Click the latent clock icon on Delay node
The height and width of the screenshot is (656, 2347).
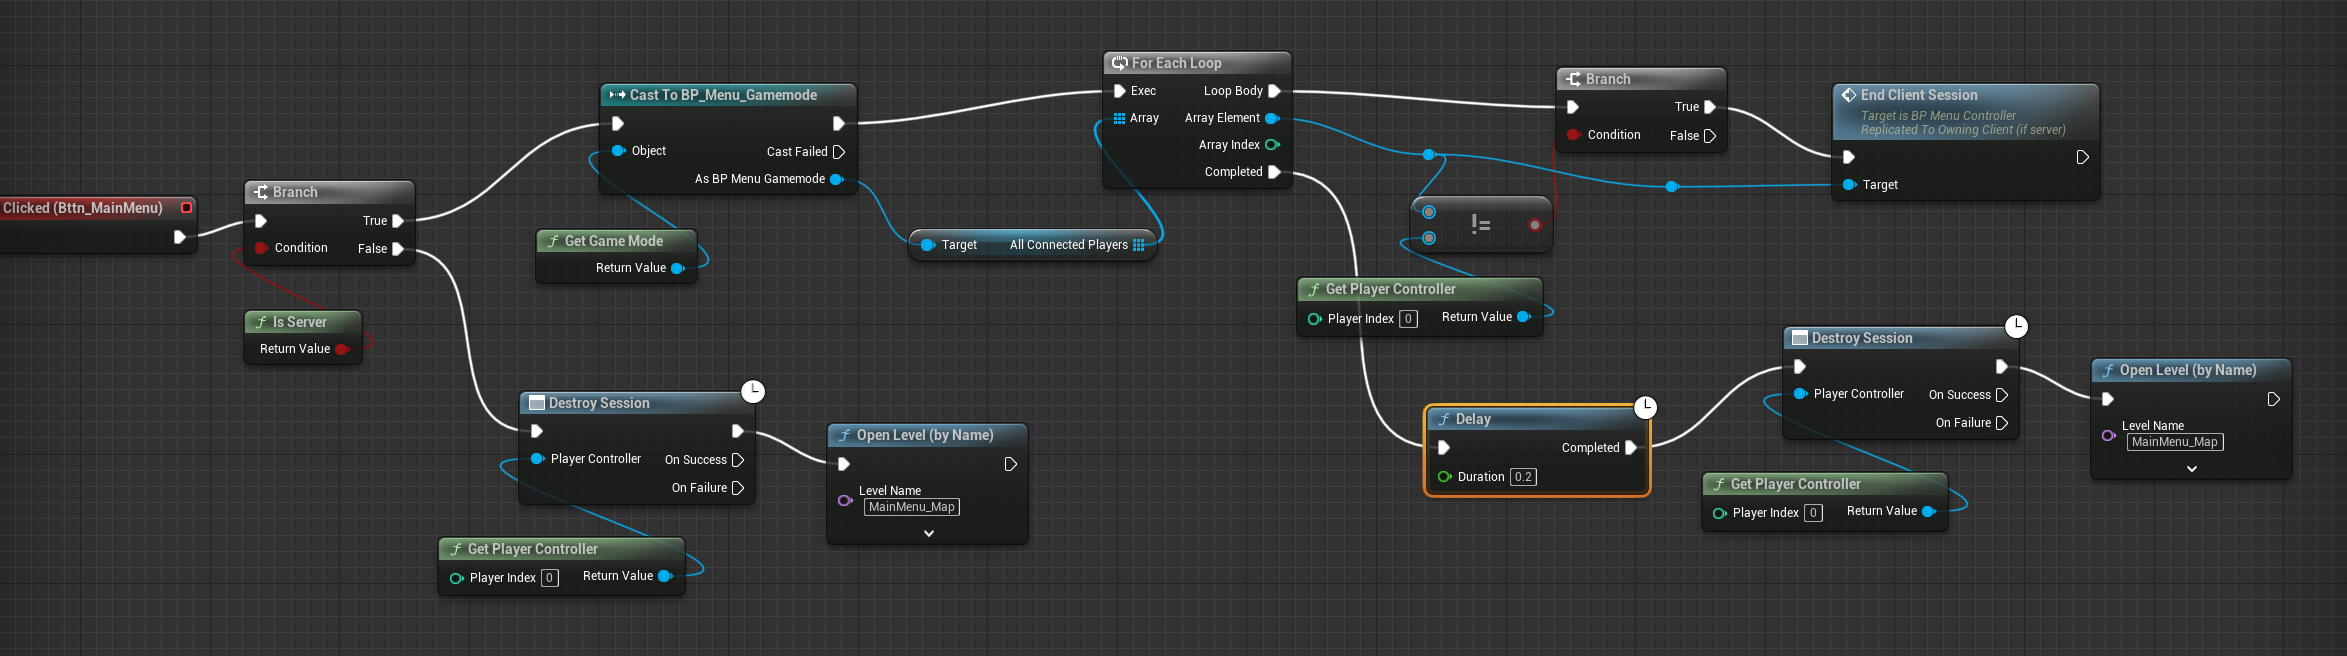1645,407
